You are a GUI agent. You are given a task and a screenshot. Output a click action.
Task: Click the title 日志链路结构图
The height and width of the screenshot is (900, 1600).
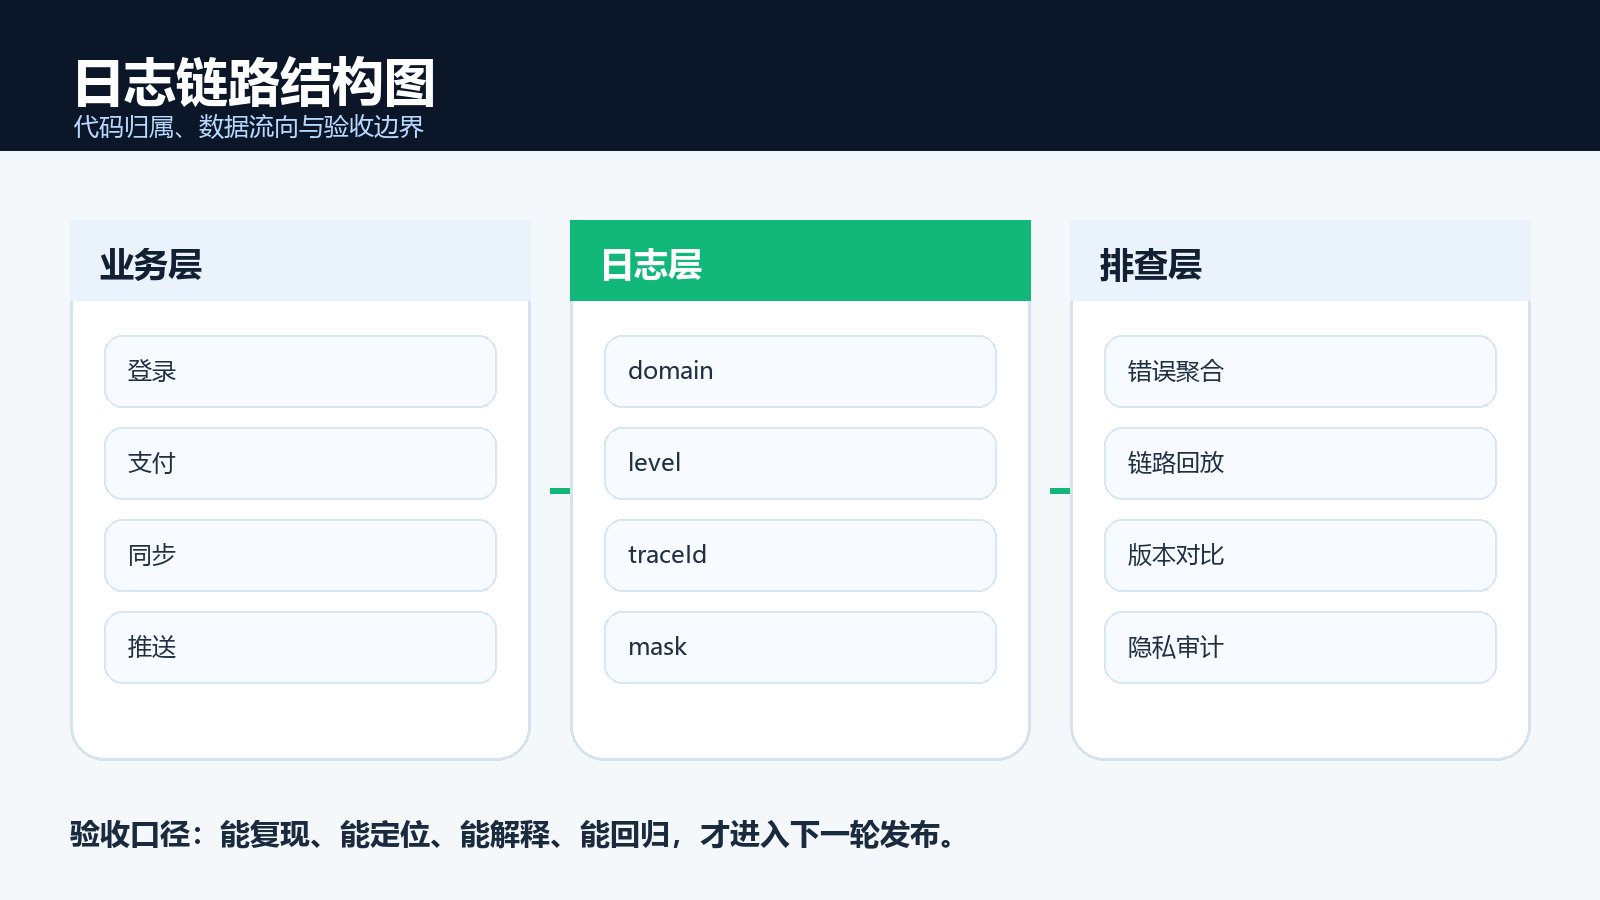coord(255,83)
